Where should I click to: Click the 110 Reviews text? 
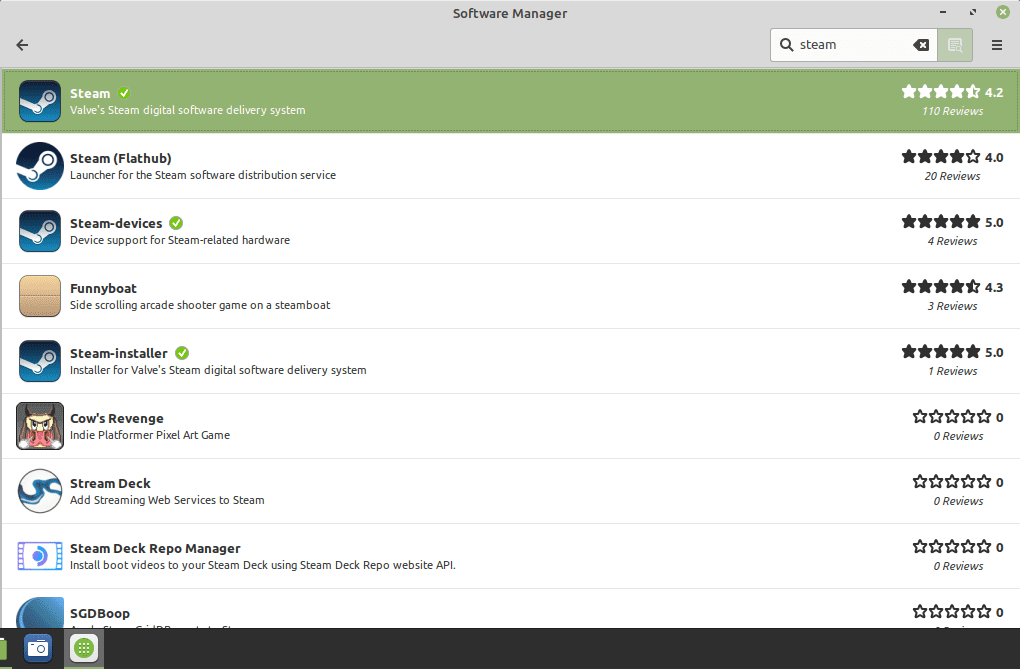tap(952, 111)
